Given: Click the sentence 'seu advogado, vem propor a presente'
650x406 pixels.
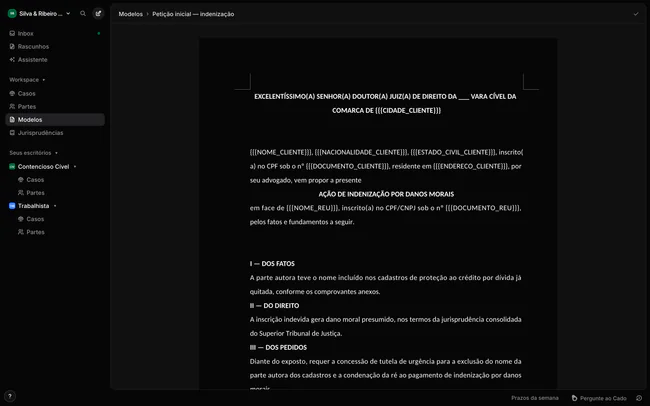Looking at the screenshot, I should click(306, 180).
